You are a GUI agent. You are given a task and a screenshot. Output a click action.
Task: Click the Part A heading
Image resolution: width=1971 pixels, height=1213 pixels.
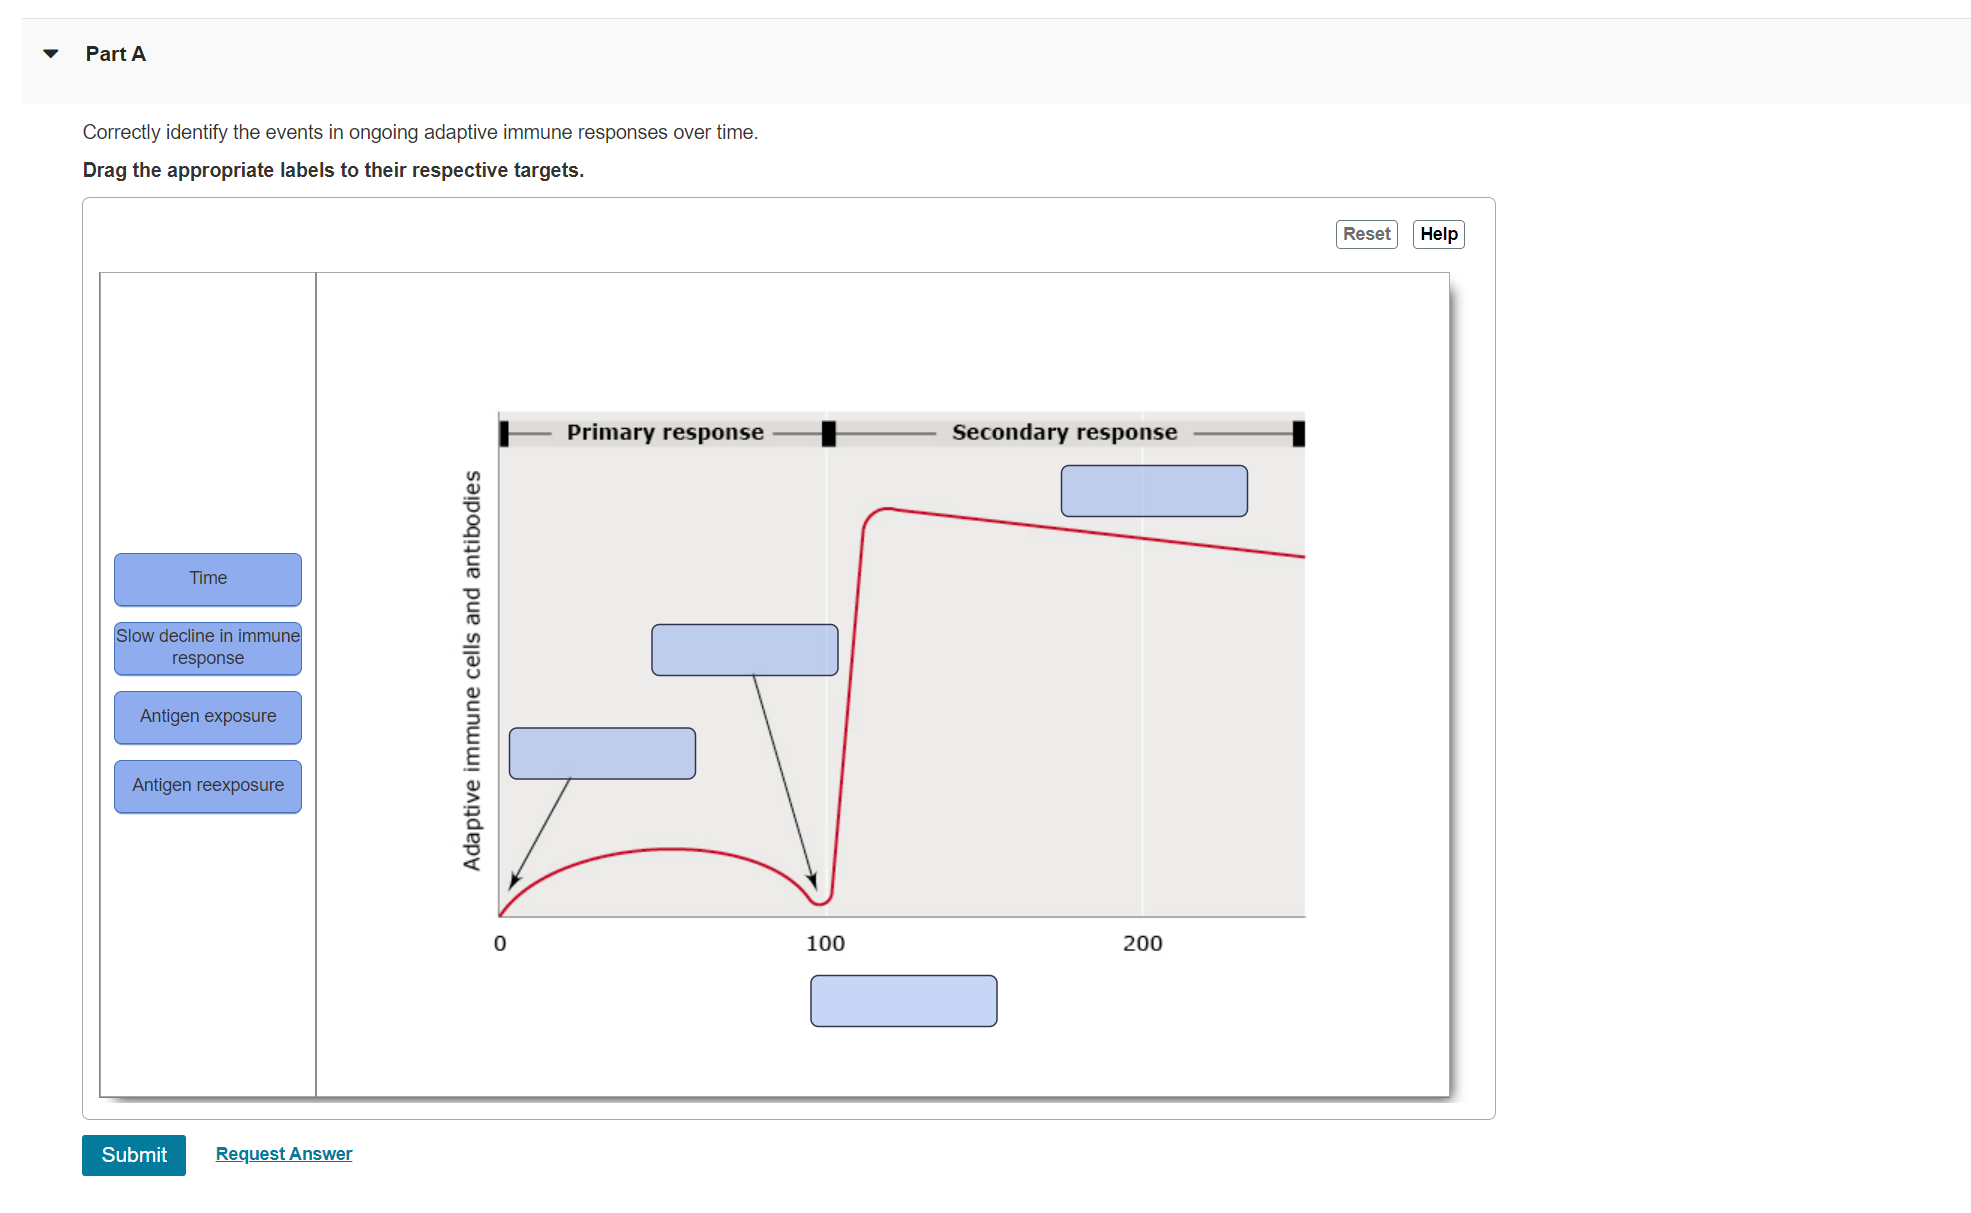coord(116,54)
